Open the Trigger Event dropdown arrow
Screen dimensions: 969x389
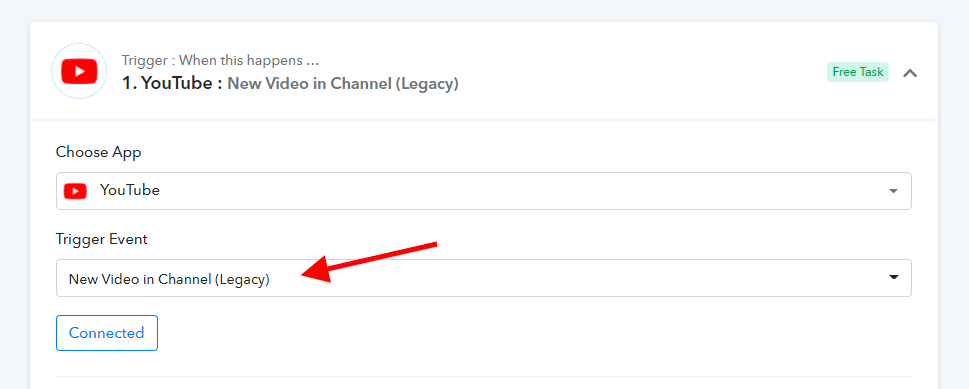click(894, 278)
